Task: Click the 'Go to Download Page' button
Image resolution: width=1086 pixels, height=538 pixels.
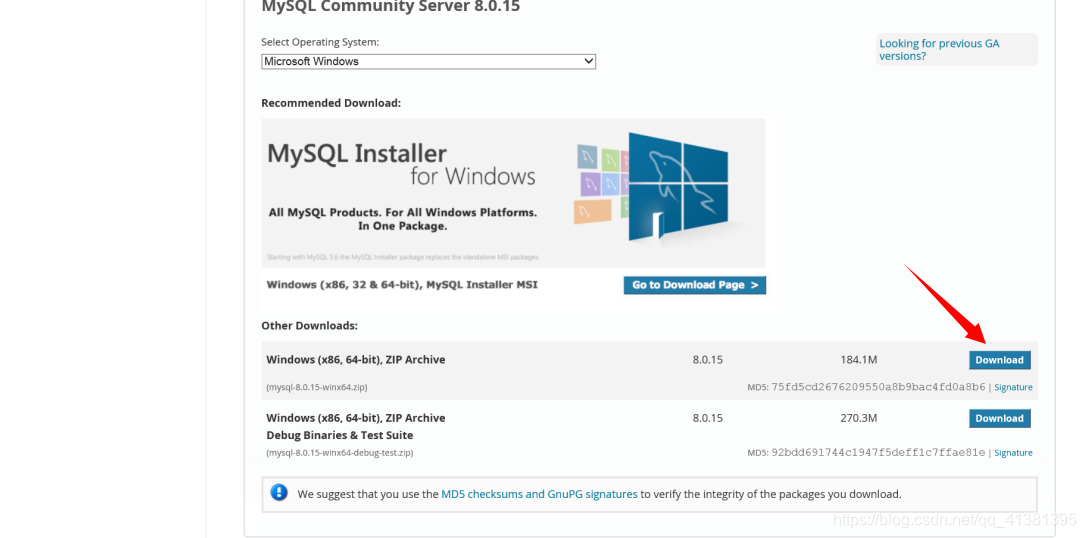Action: pos(695,285)
